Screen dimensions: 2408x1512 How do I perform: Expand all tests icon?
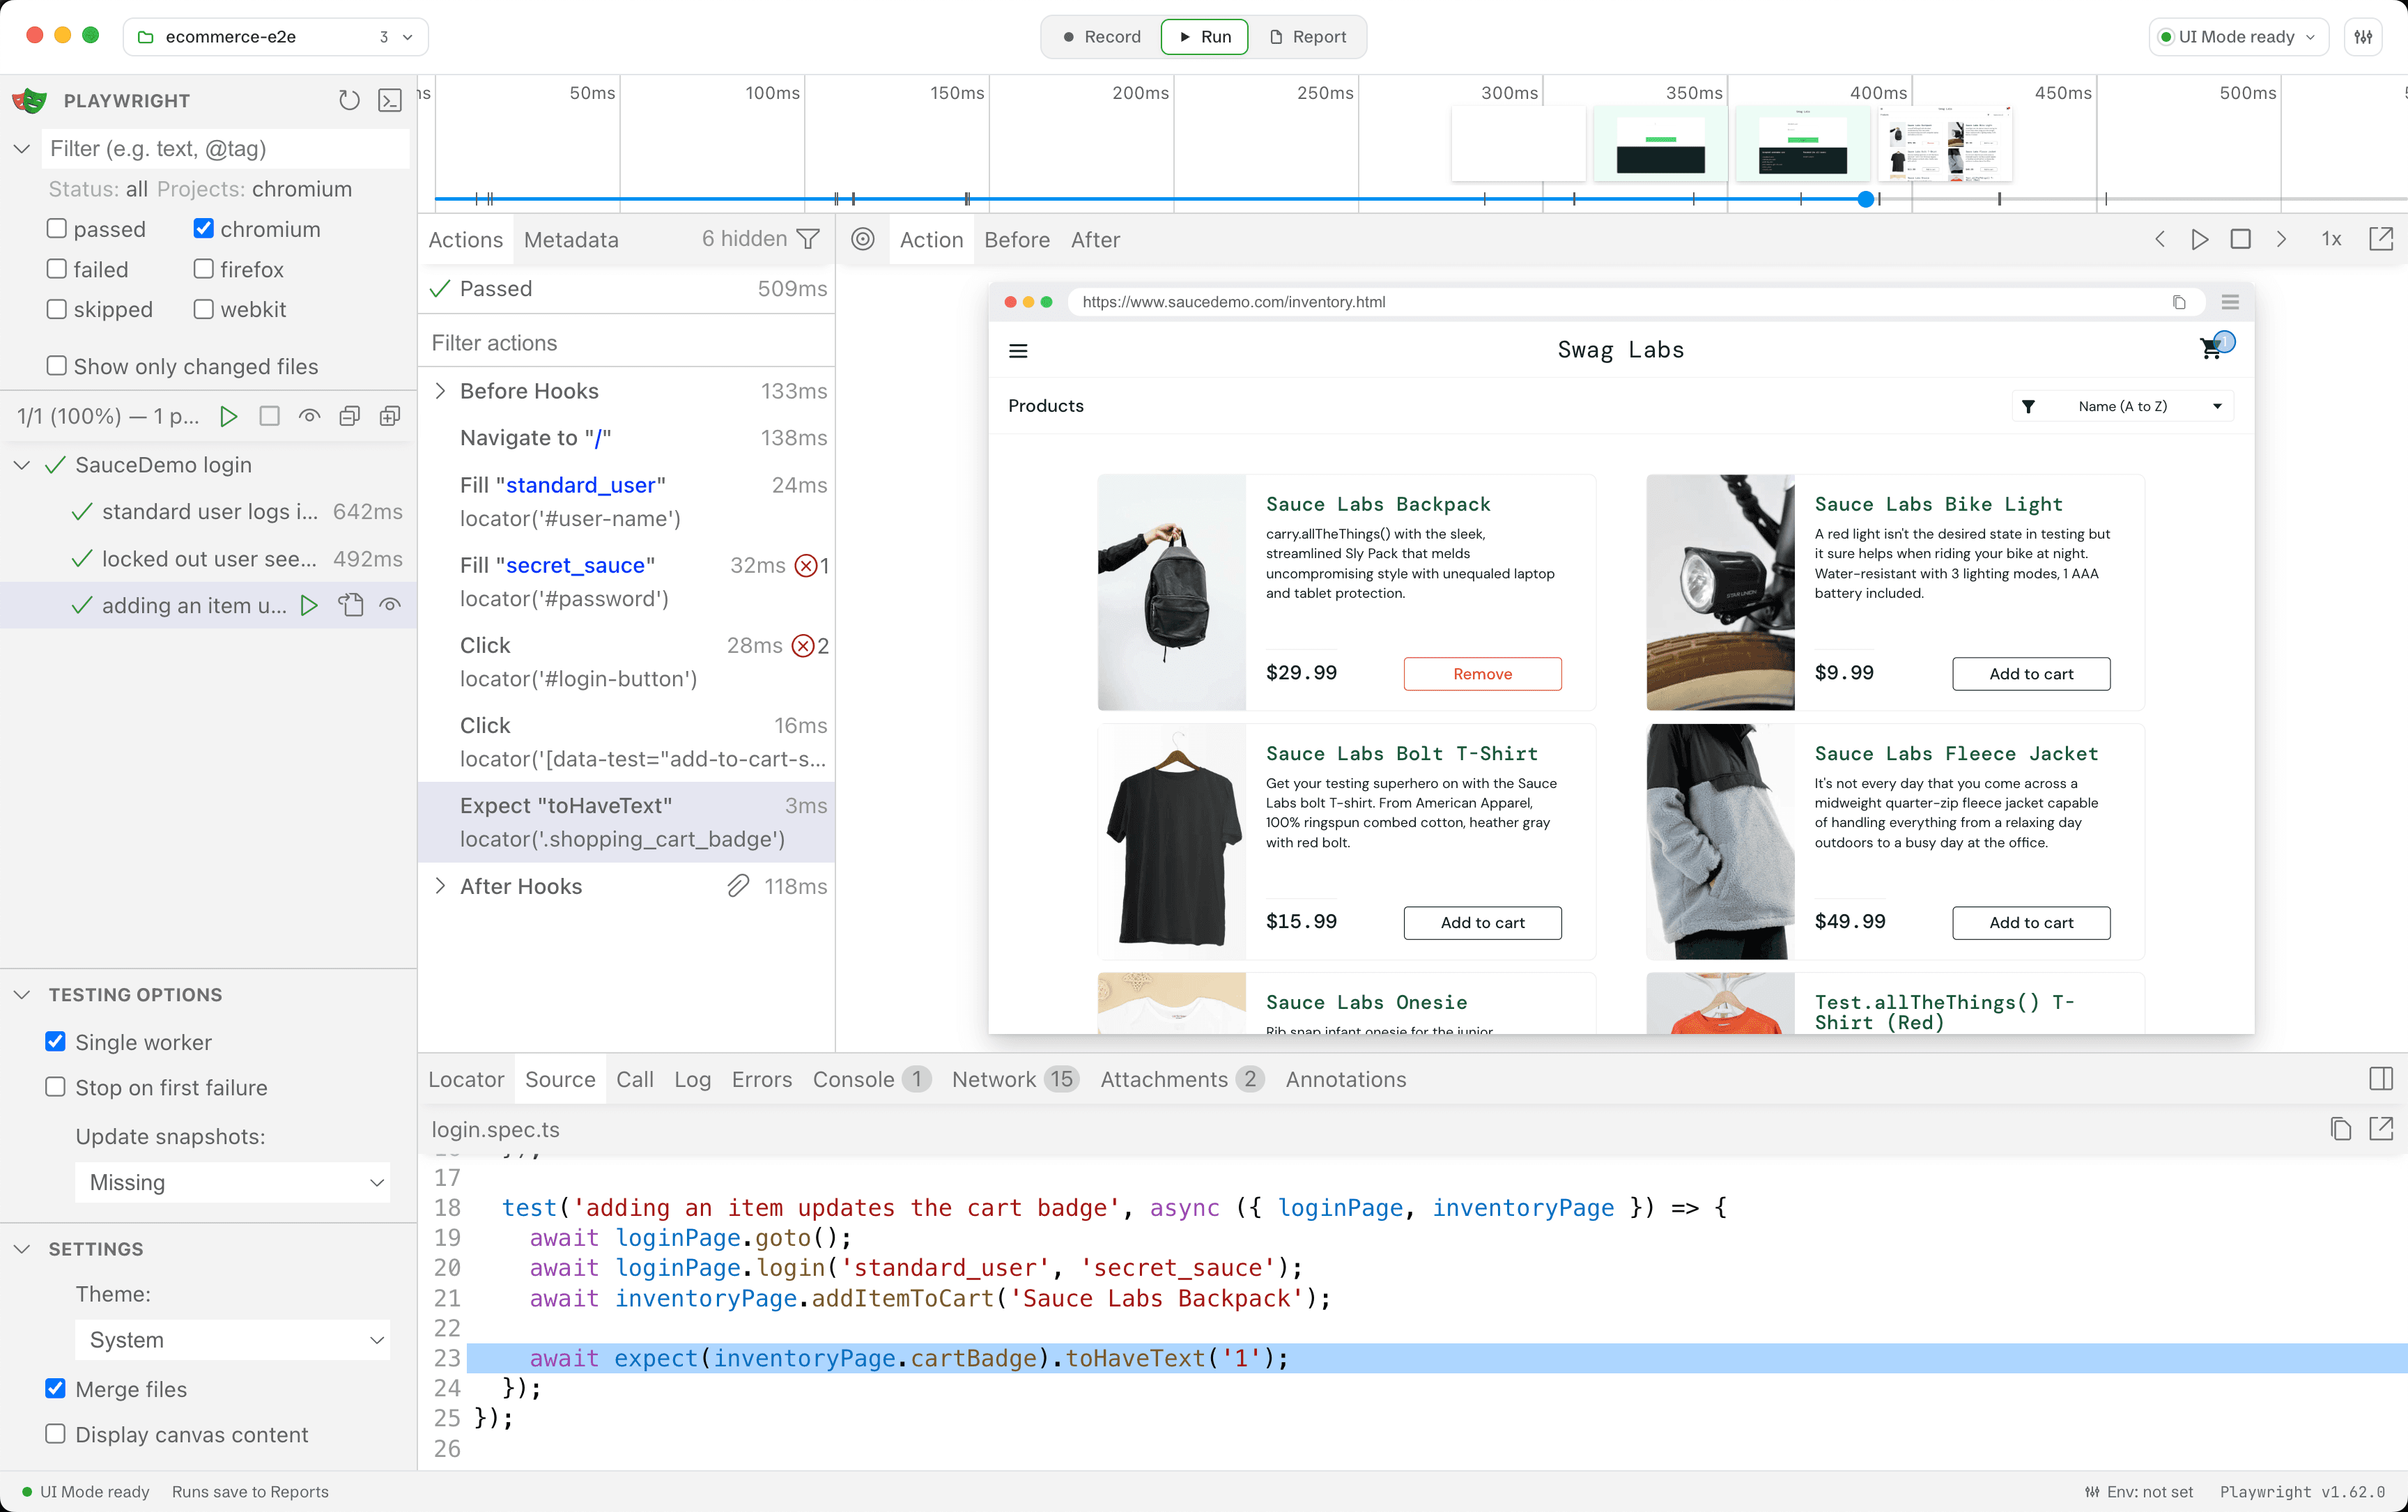click(x=390, y=416)
